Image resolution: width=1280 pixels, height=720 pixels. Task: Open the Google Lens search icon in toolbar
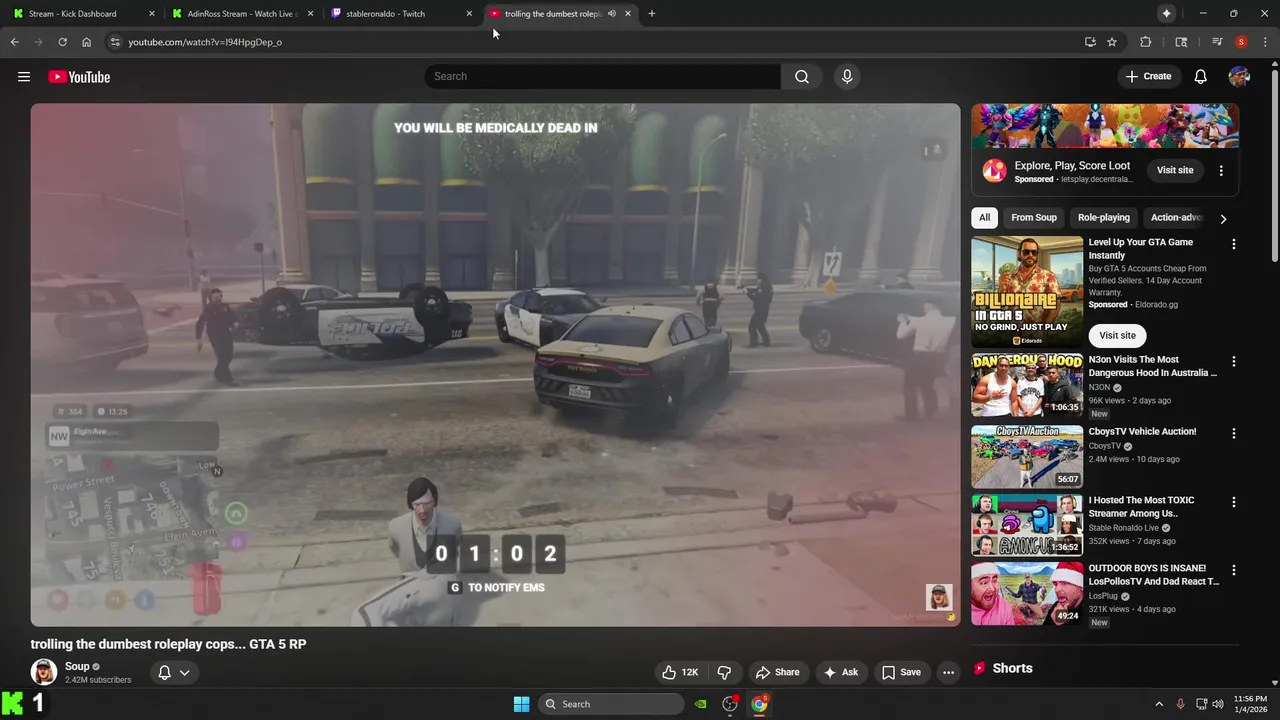click(x=1181, y=42)
